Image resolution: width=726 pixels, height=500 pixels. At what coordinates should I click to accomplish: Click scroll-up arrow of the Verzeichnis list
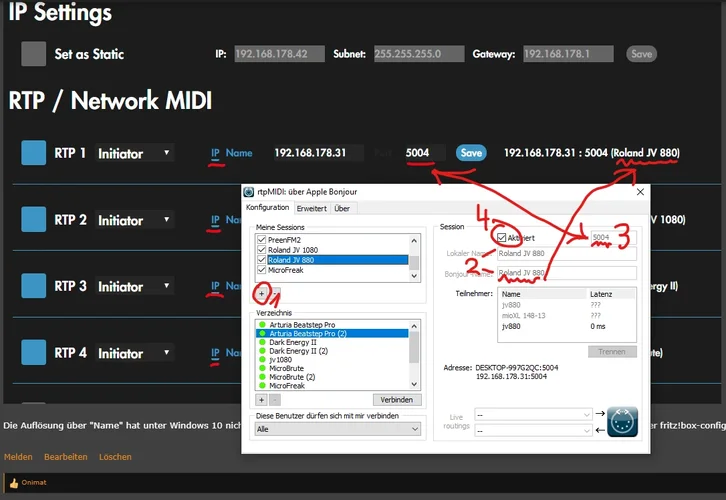(x=414, y=326)
